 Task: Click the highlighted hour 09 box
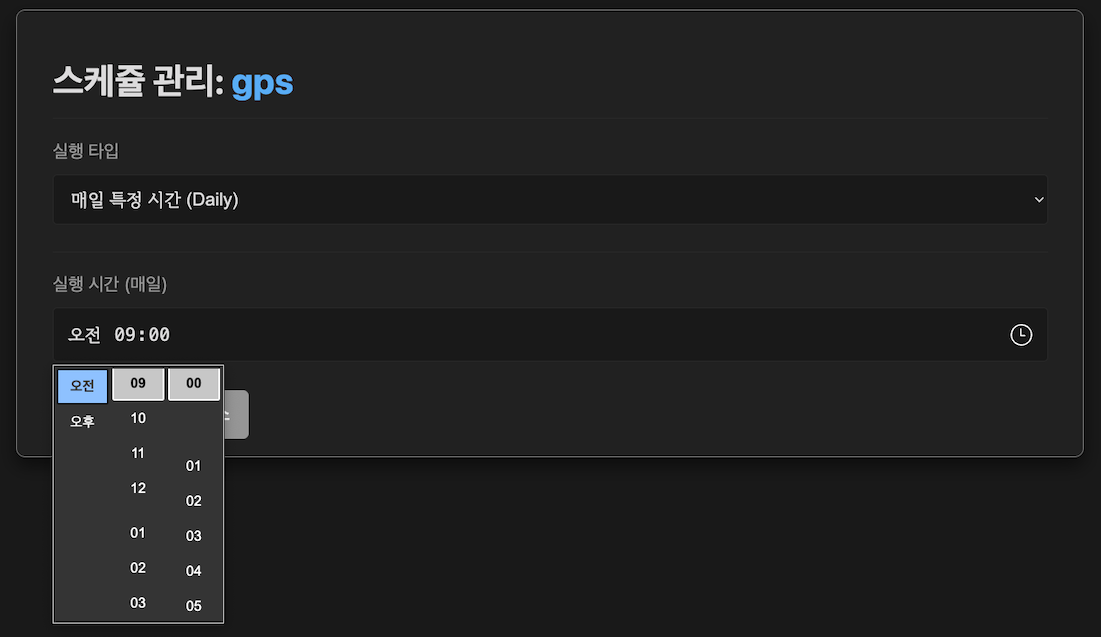137,383
